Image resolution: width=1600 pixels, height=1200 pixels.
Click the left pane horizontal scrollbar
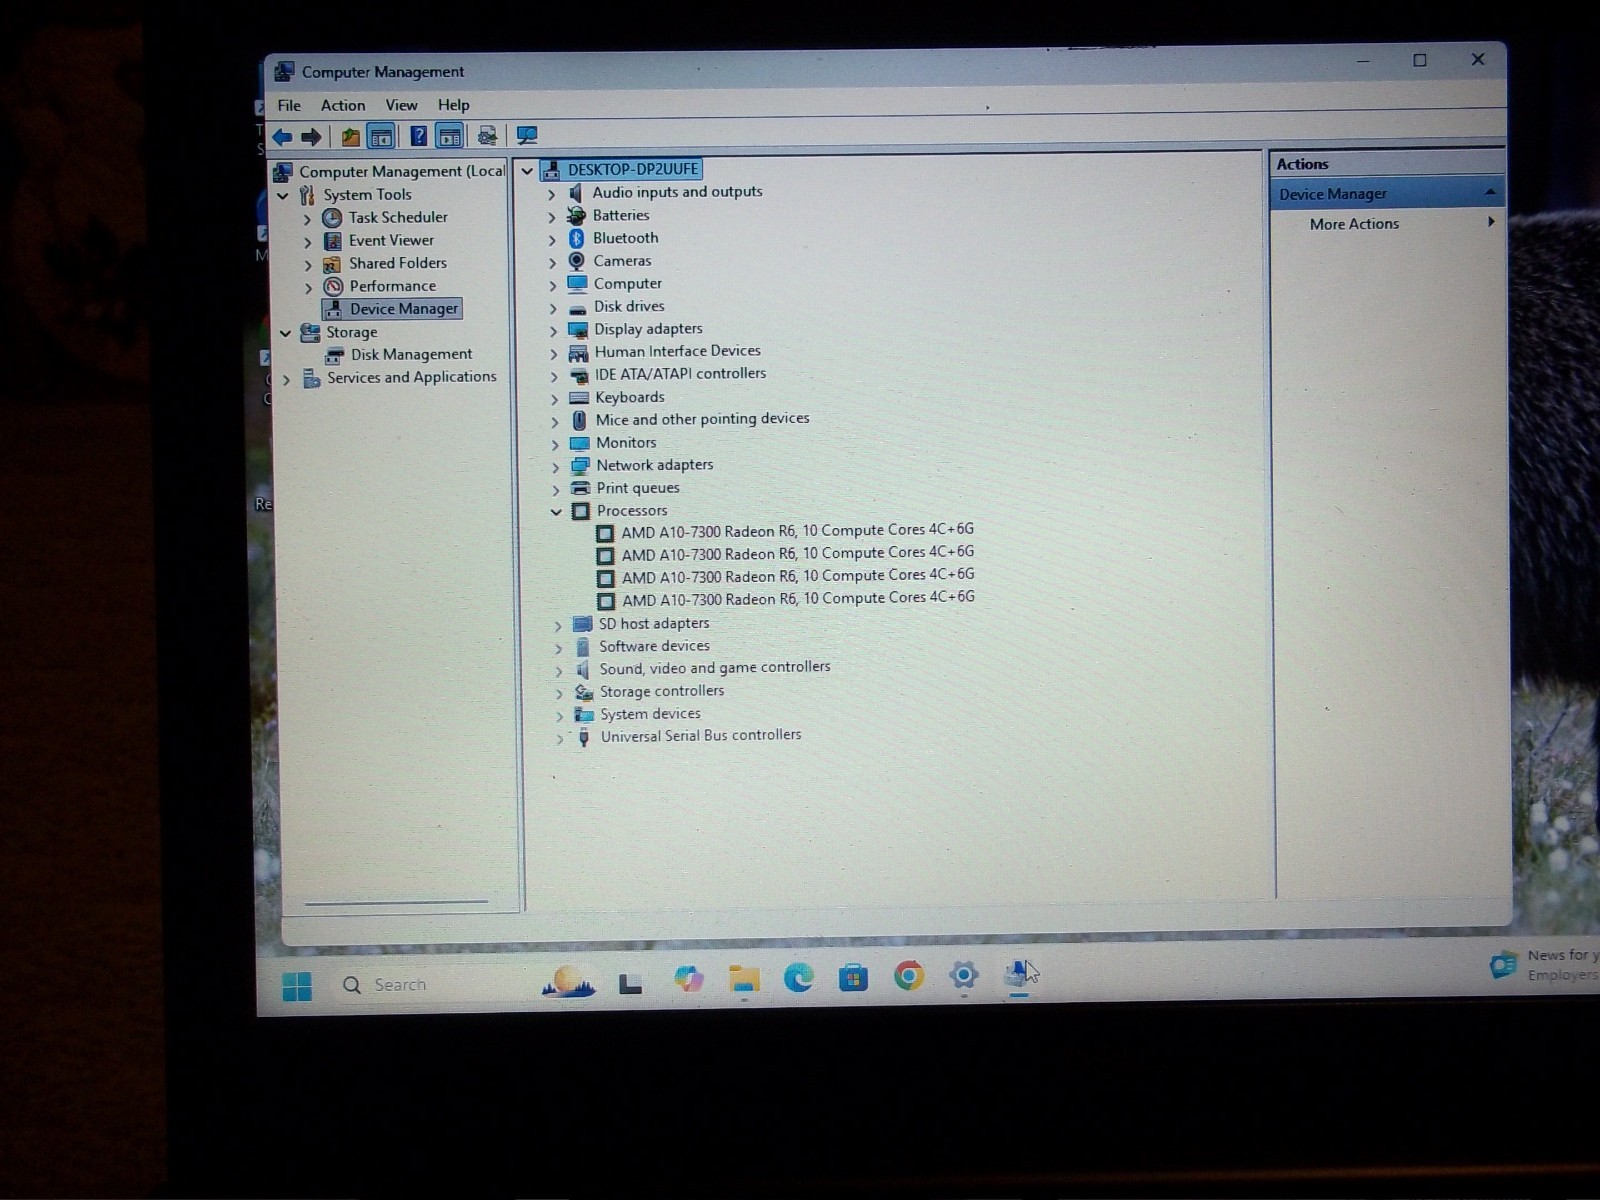coord(396,903)
